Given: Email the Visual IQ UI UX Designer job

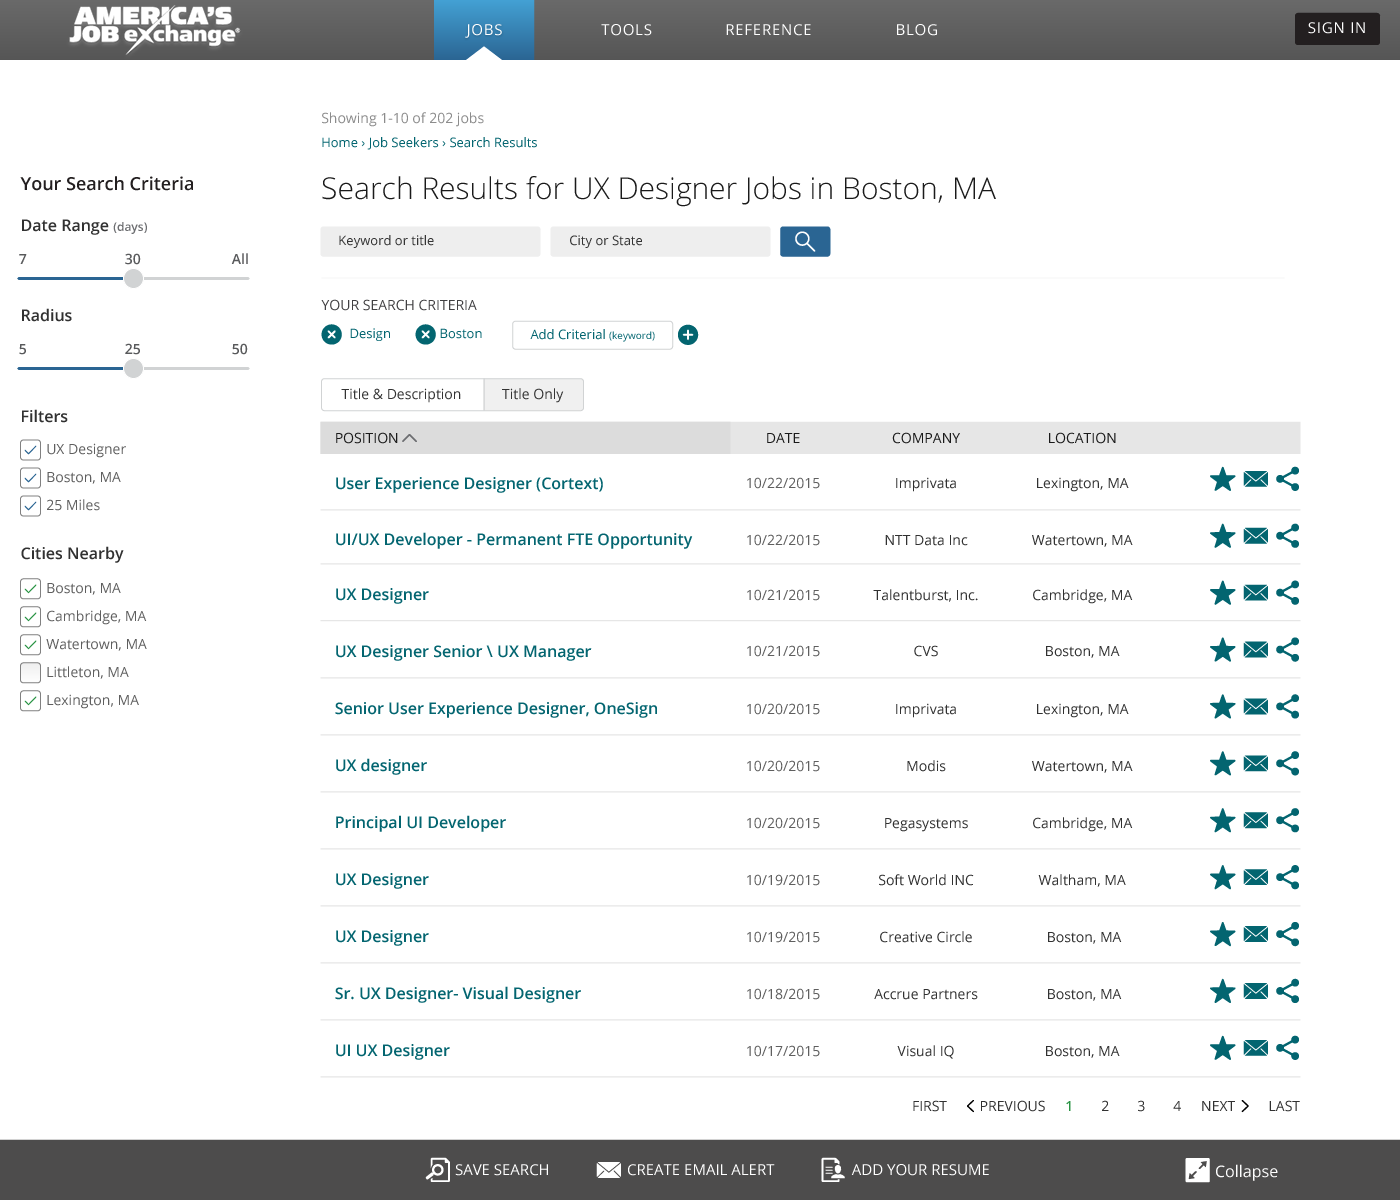Looking at the screenshot, I should pos(1256,1050).
